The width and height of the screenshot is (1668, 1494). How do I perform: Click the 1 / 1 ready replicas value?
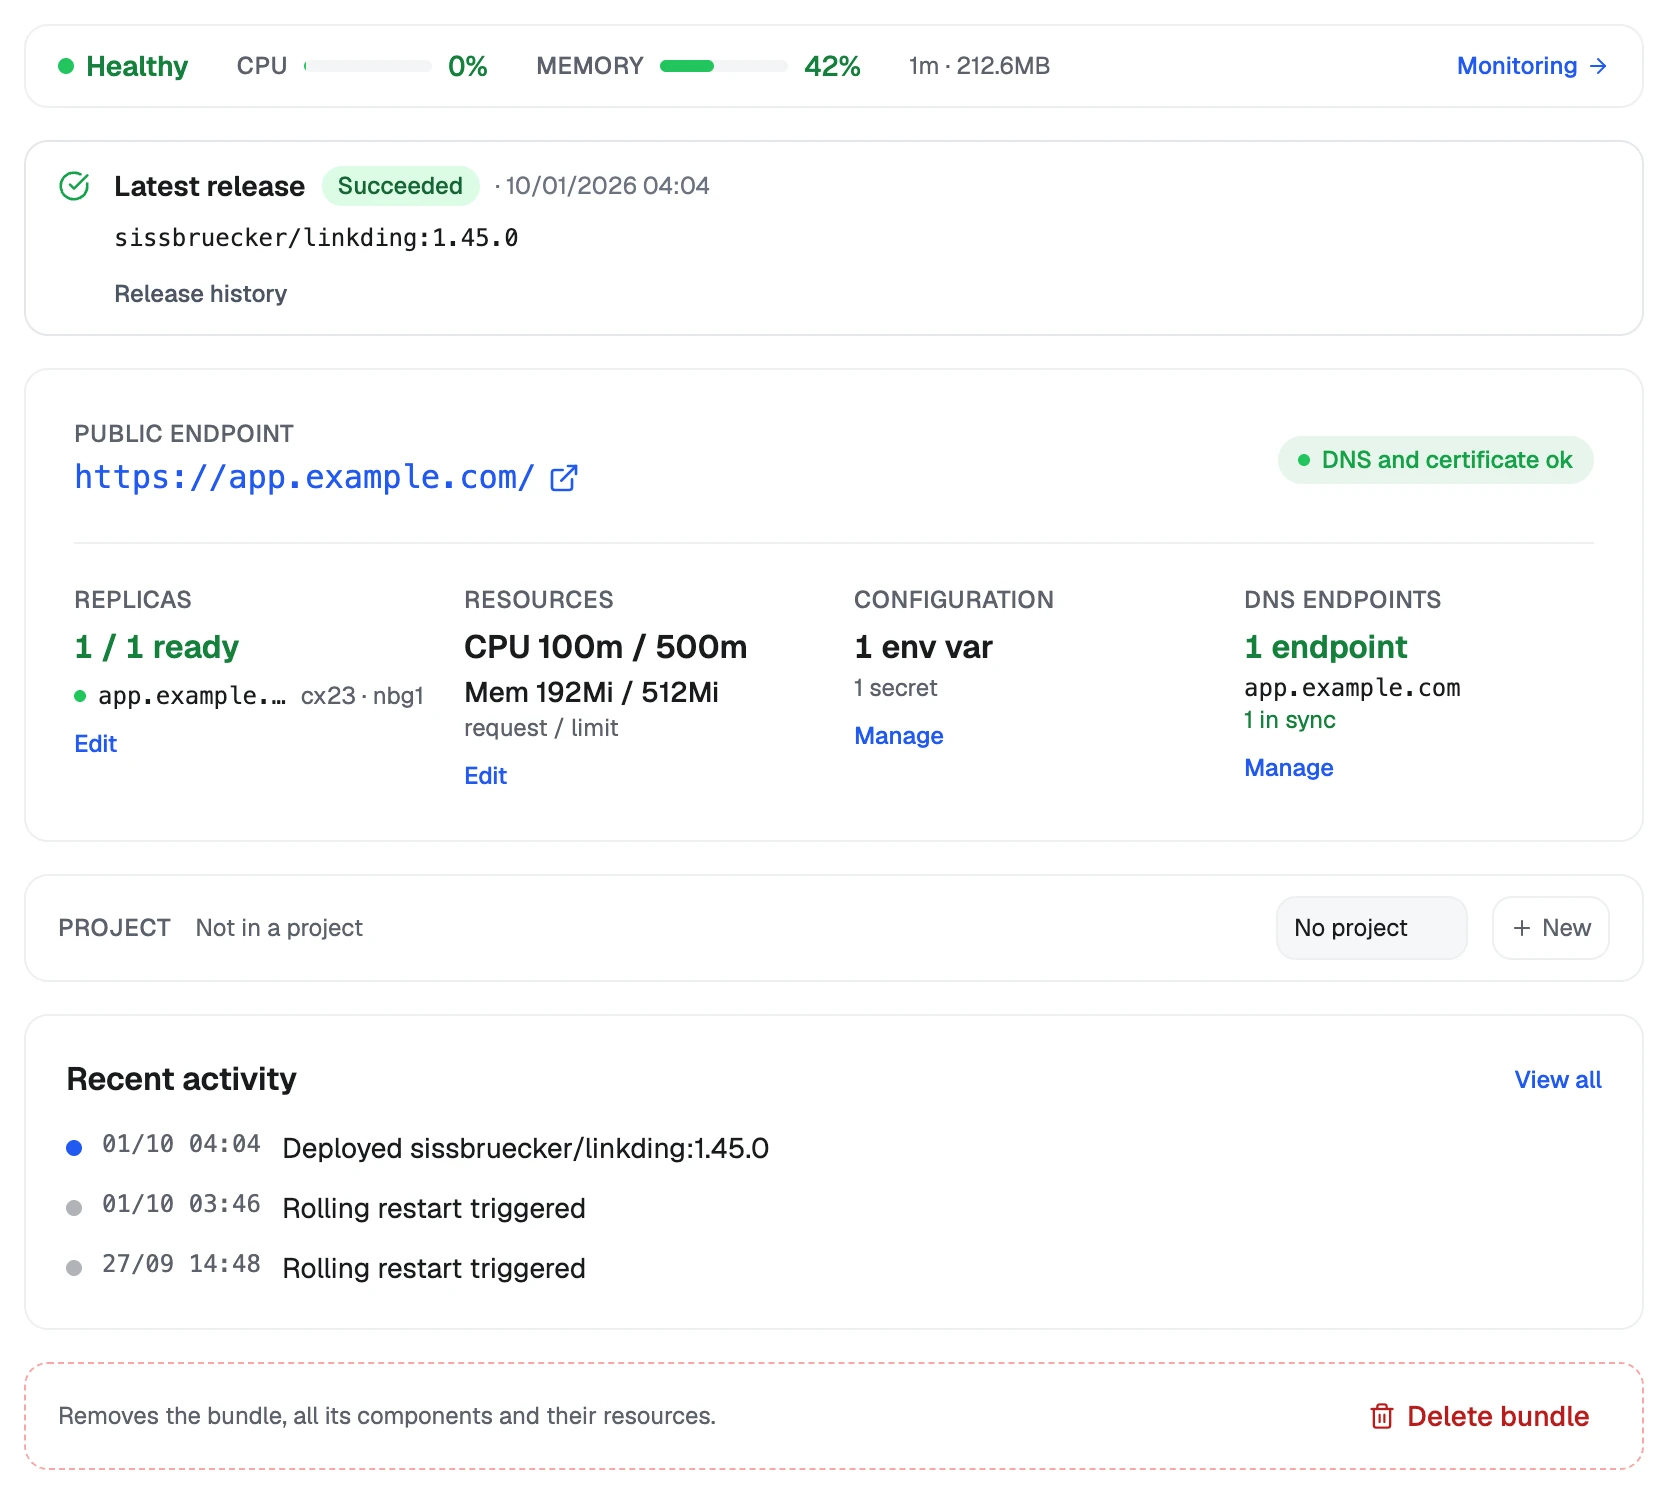pyautogui.click(x=157, y=647)
